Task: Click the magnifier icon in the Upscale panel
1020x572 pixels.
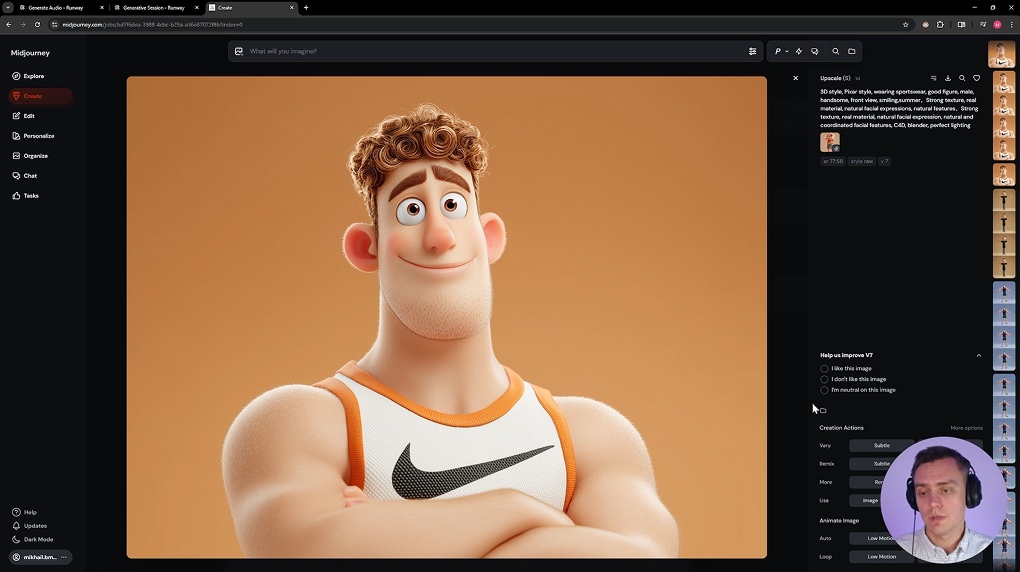Action: coord(962,78)
